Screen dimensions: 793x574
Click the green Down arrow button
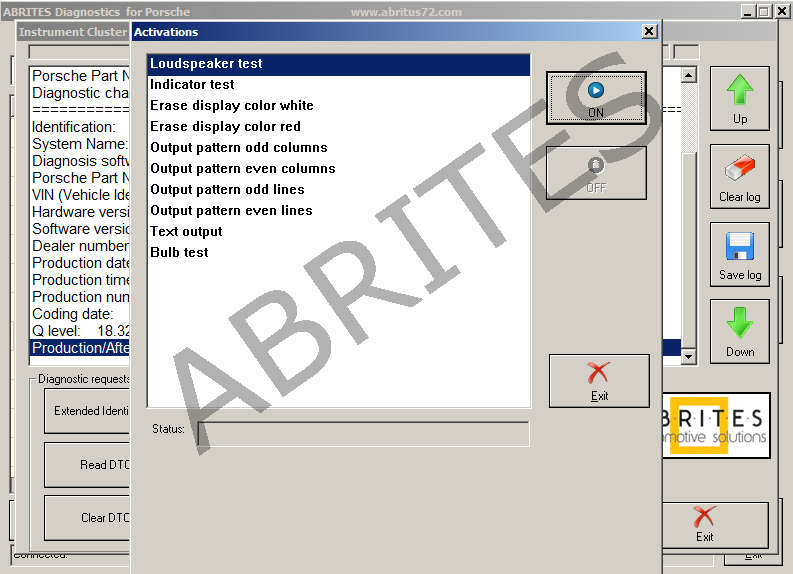coord(740,332)
